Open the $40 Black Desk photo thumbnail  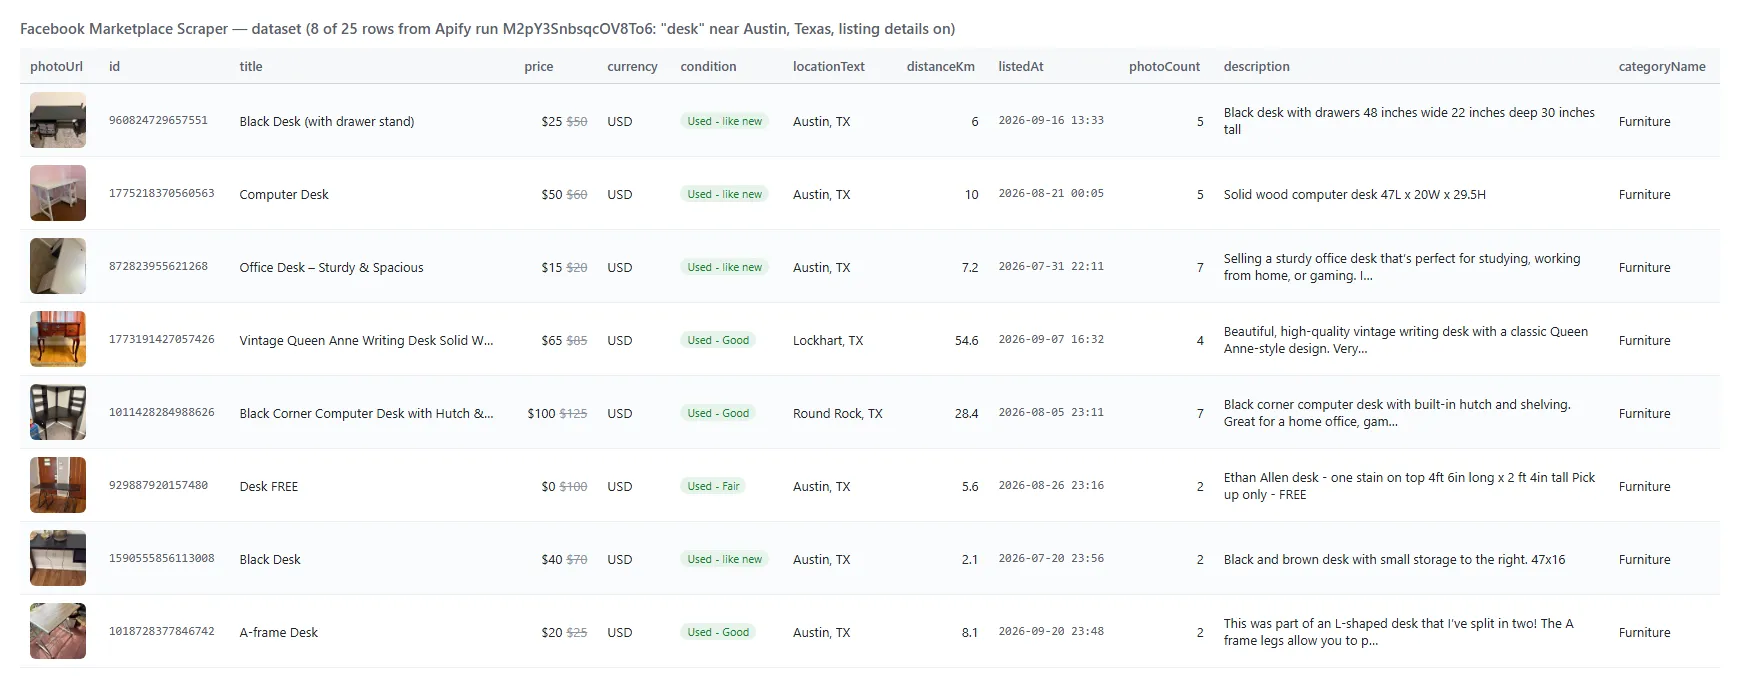point(58,558)
